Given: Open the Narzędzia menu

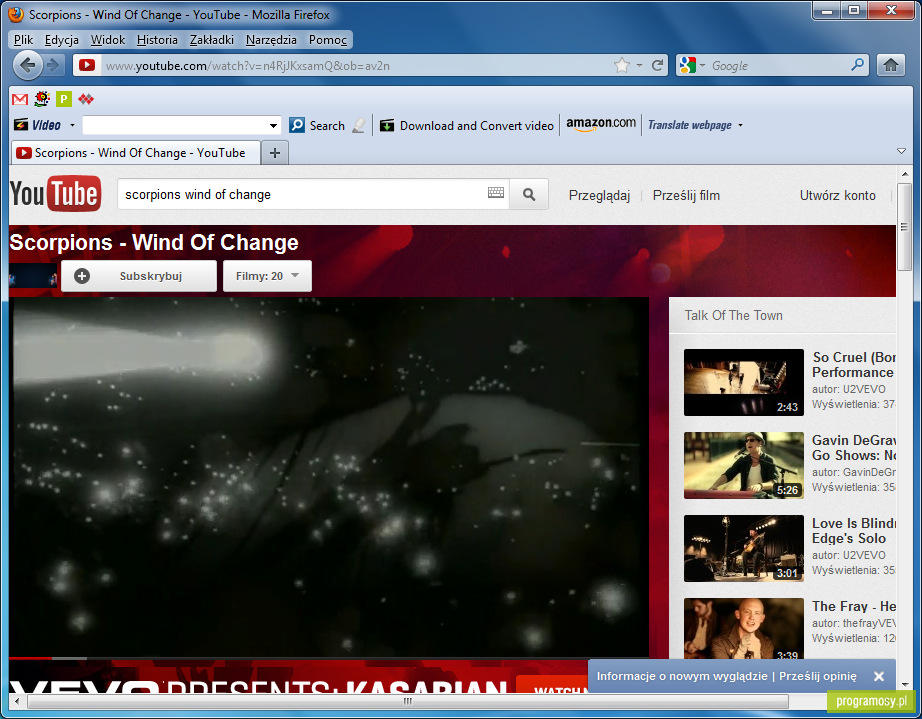Looking at the screenshot, I should [x=271, y=40].
